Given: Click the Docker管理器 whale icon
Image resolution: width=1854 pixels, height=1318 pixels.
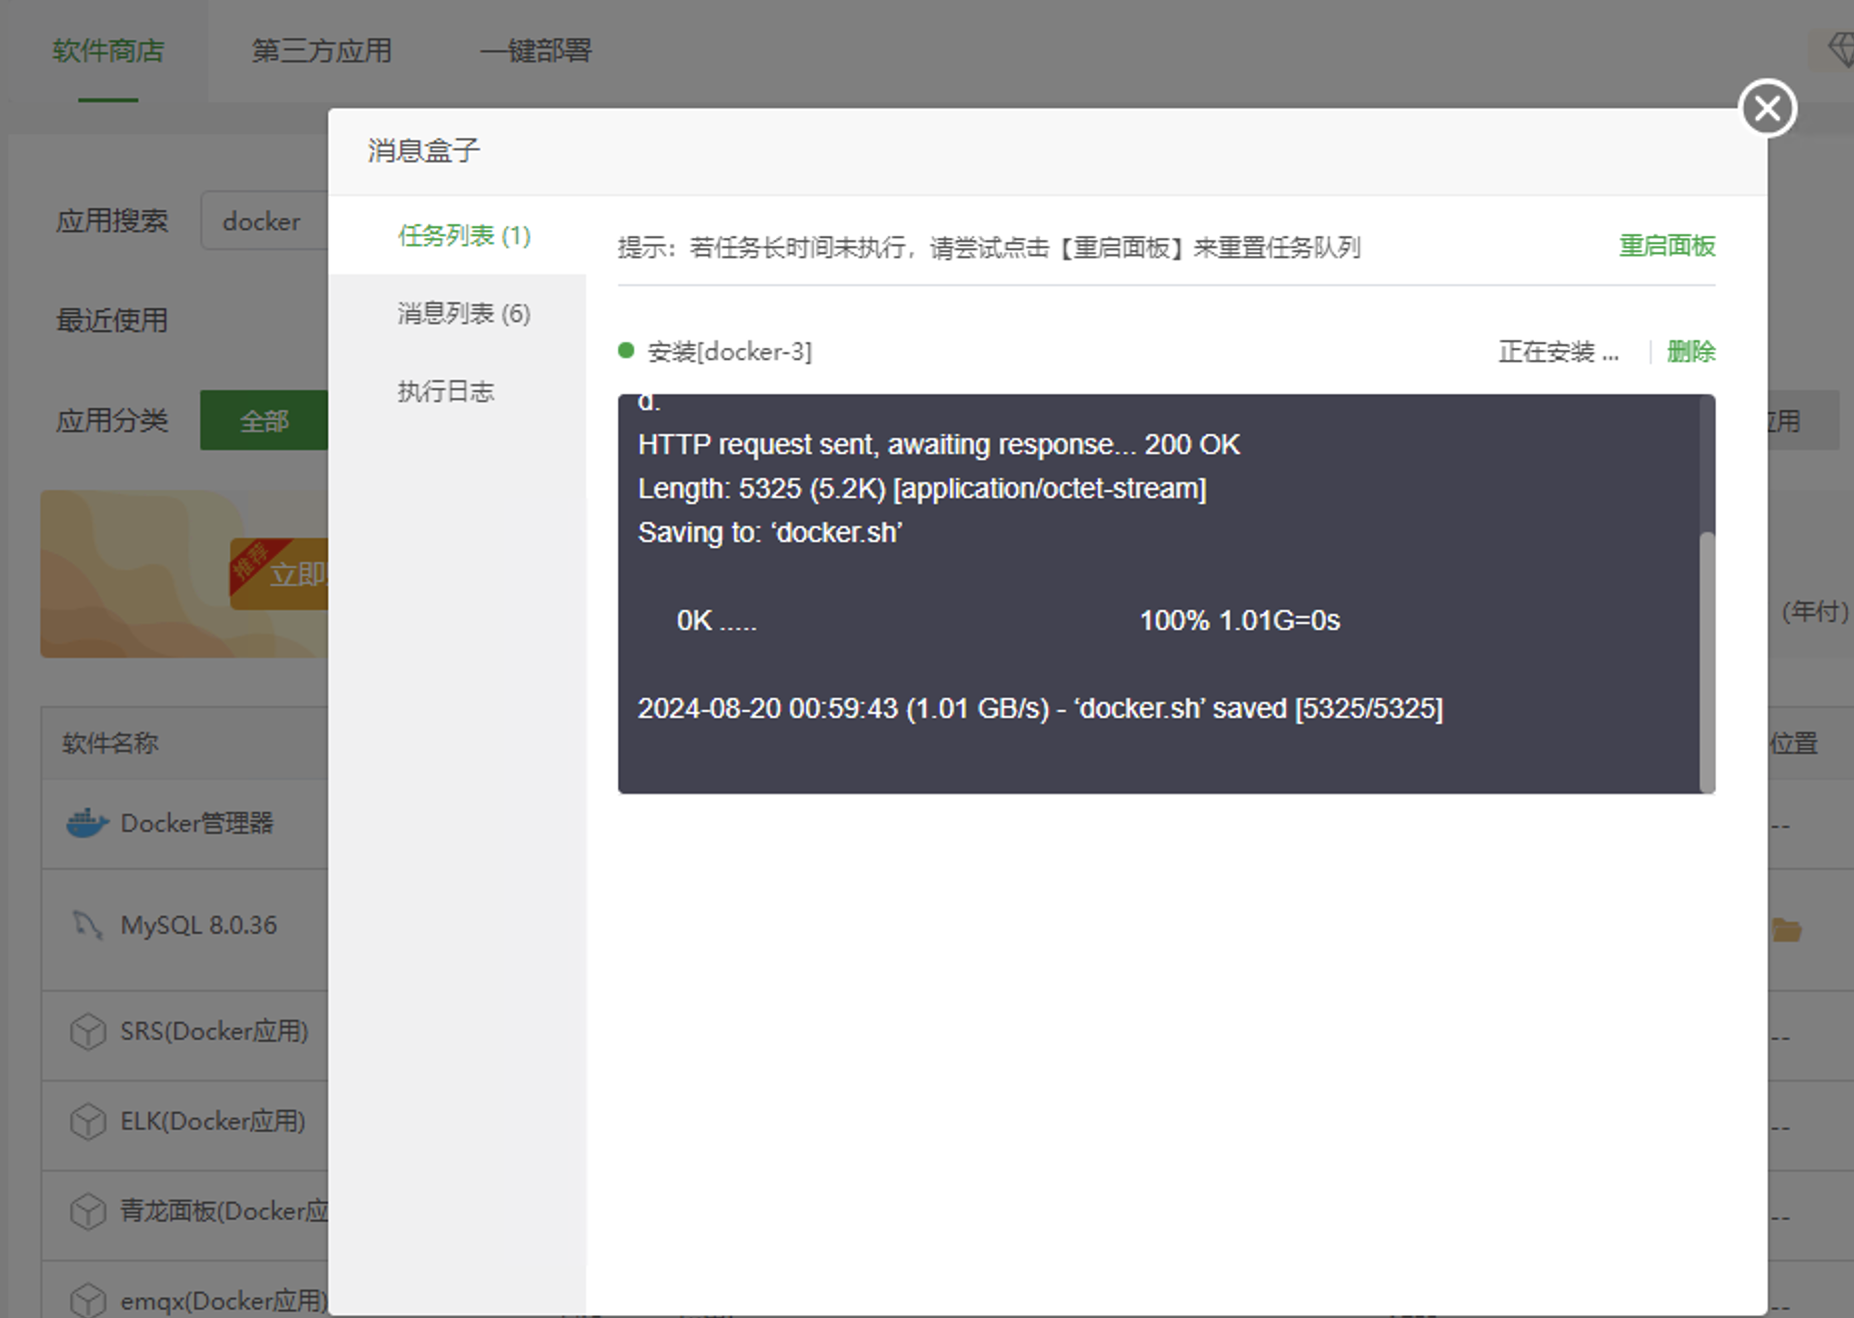Looking at the screenshot, I should 87,823.
